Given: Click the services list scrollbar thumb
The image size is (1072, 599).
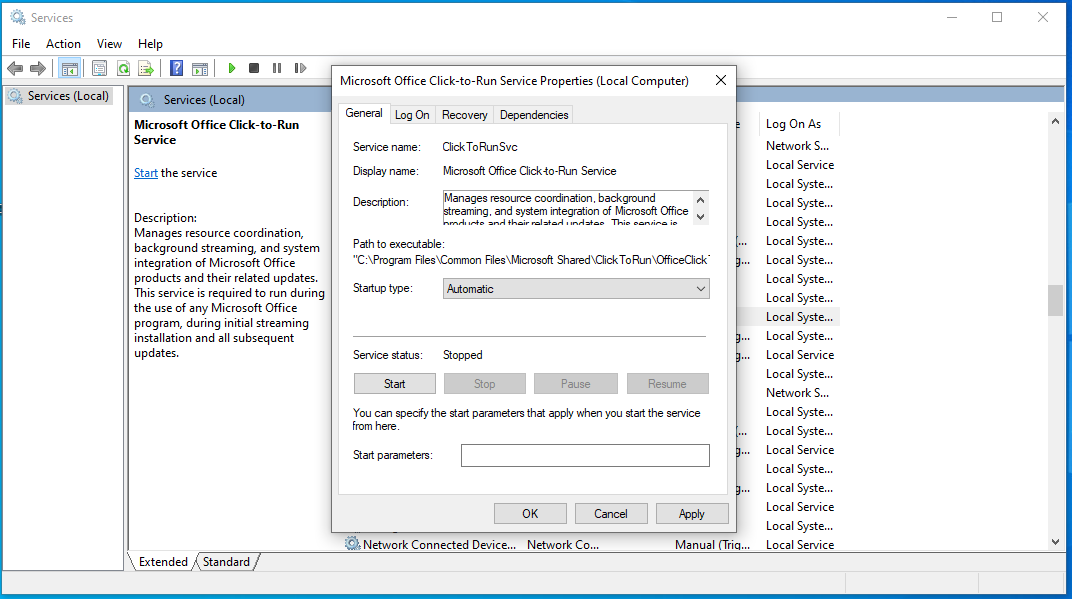Looking at the screenshot, I should point(1056,300).
